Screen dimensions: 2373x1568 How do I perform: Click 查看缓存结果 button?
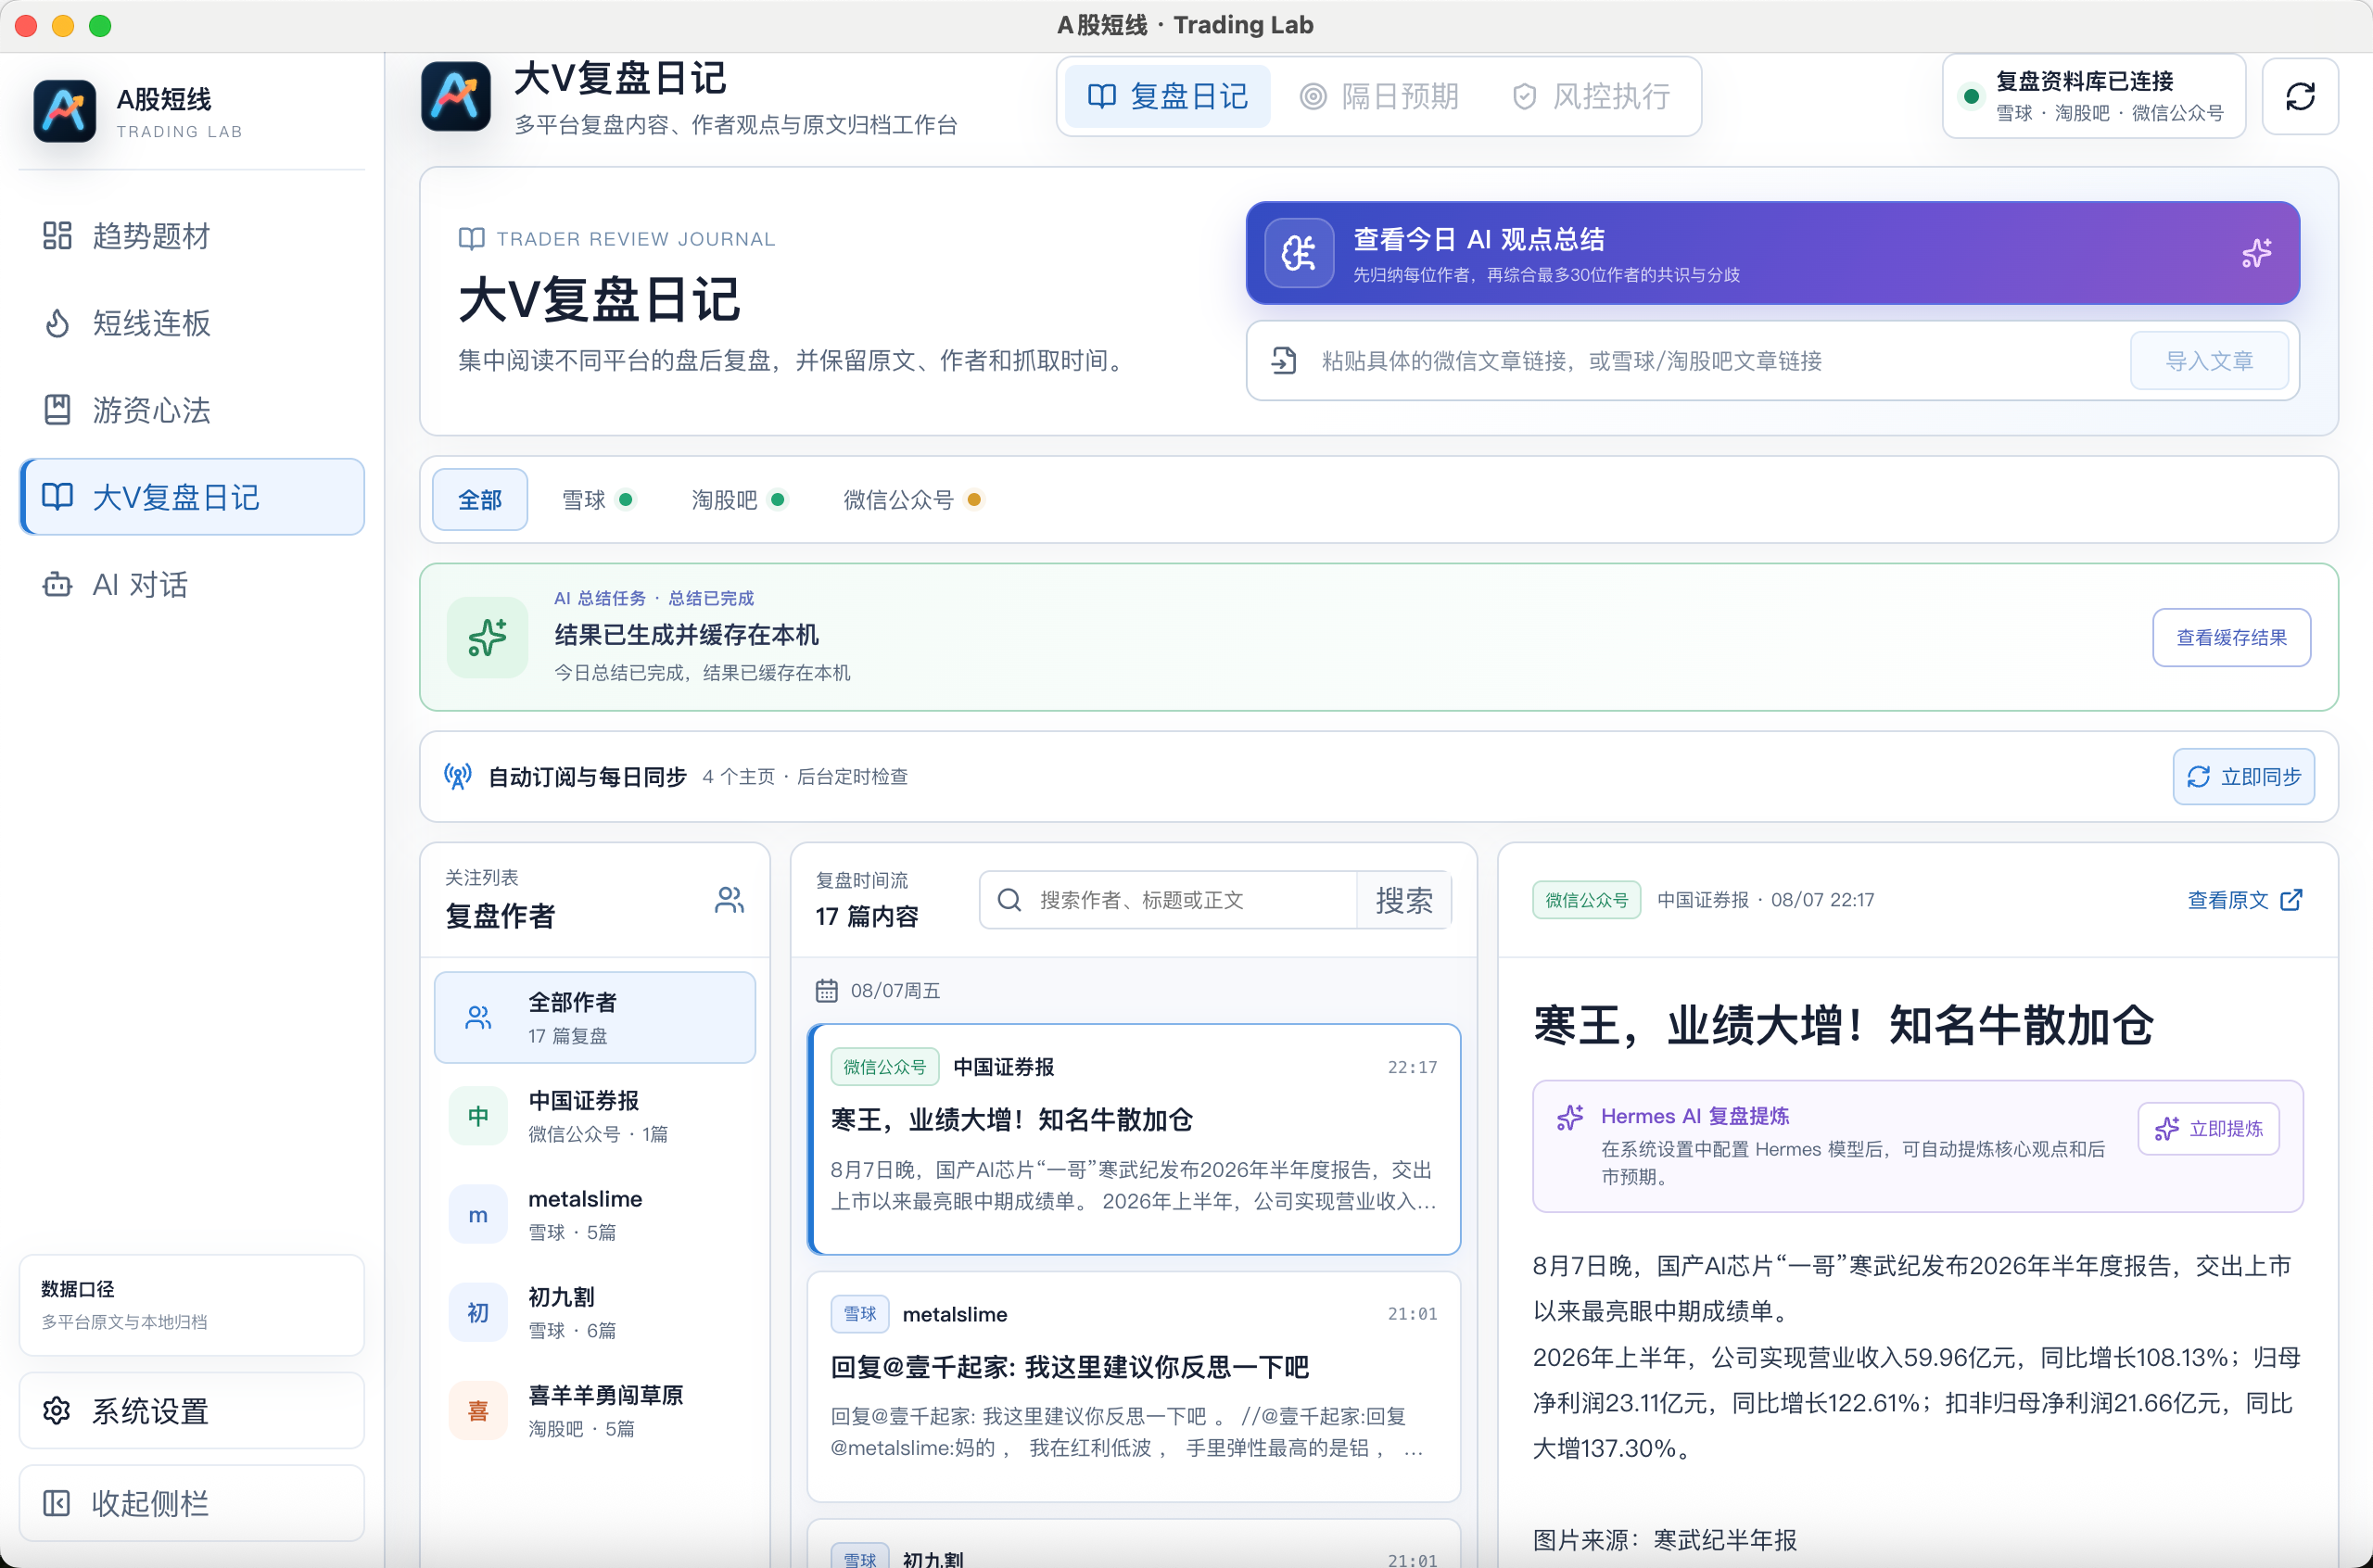tap(2231, 637)
